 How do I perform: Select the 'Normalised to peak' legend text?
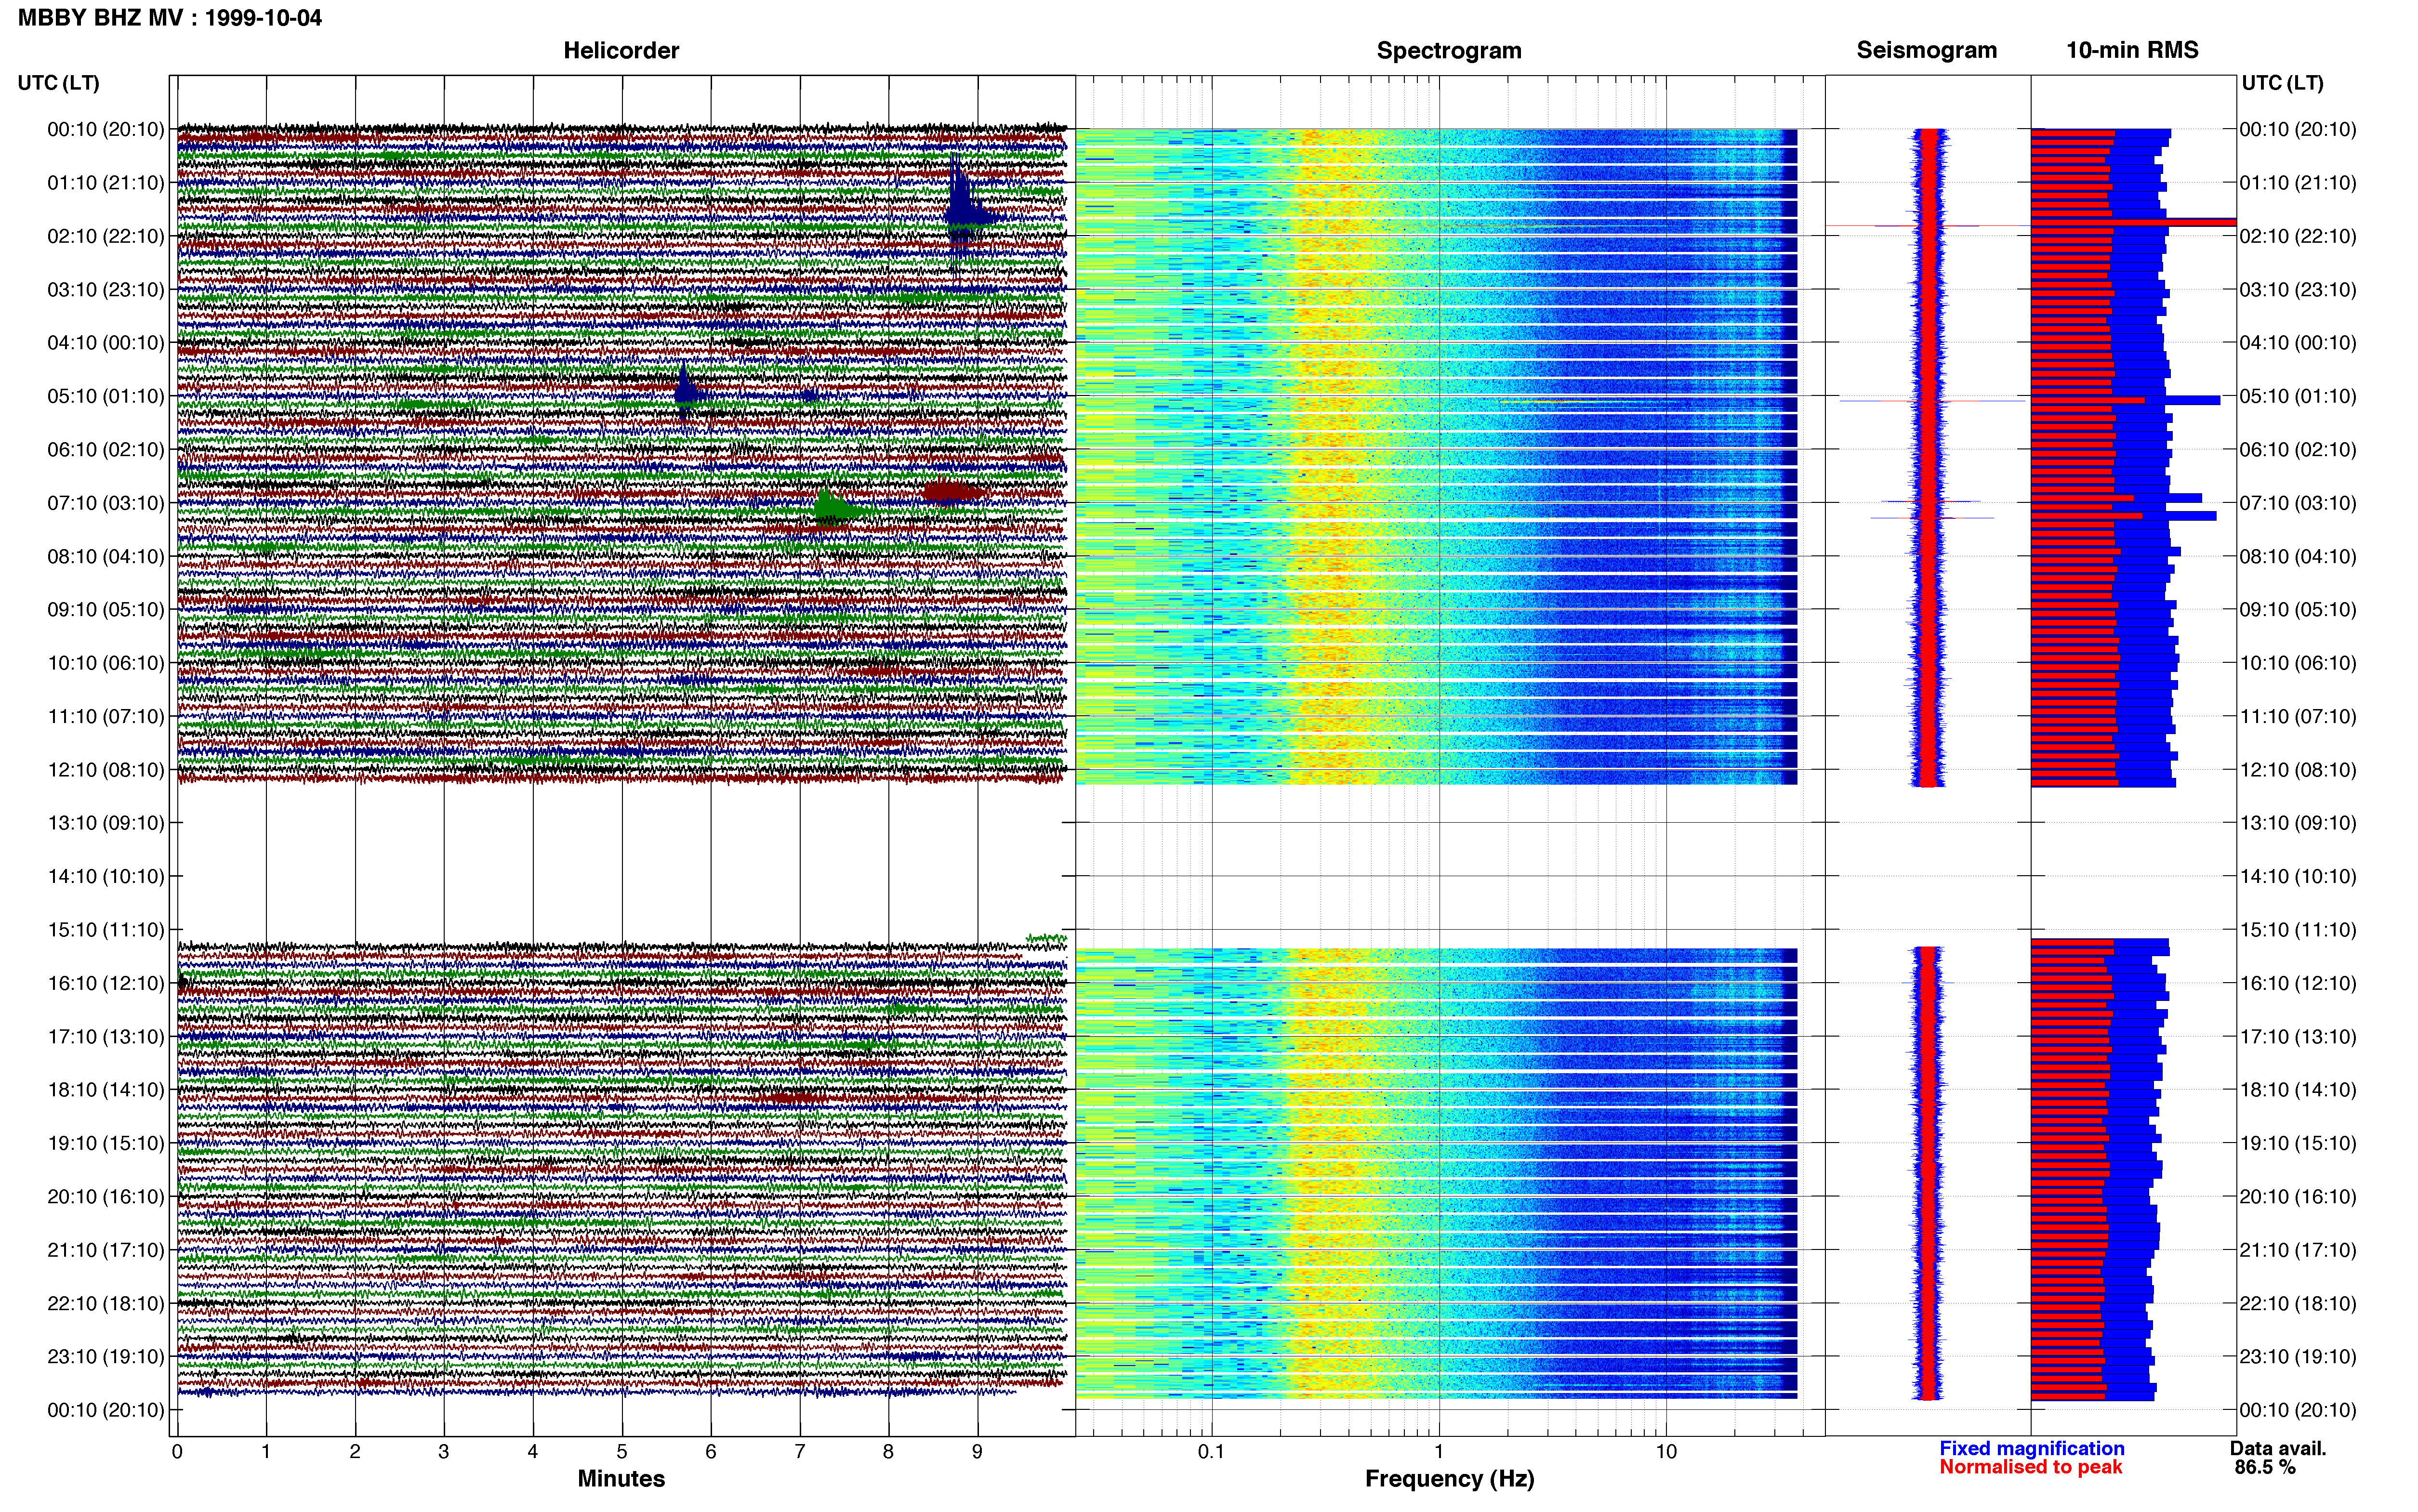pyautogui.click(x=2031, y=1467)
